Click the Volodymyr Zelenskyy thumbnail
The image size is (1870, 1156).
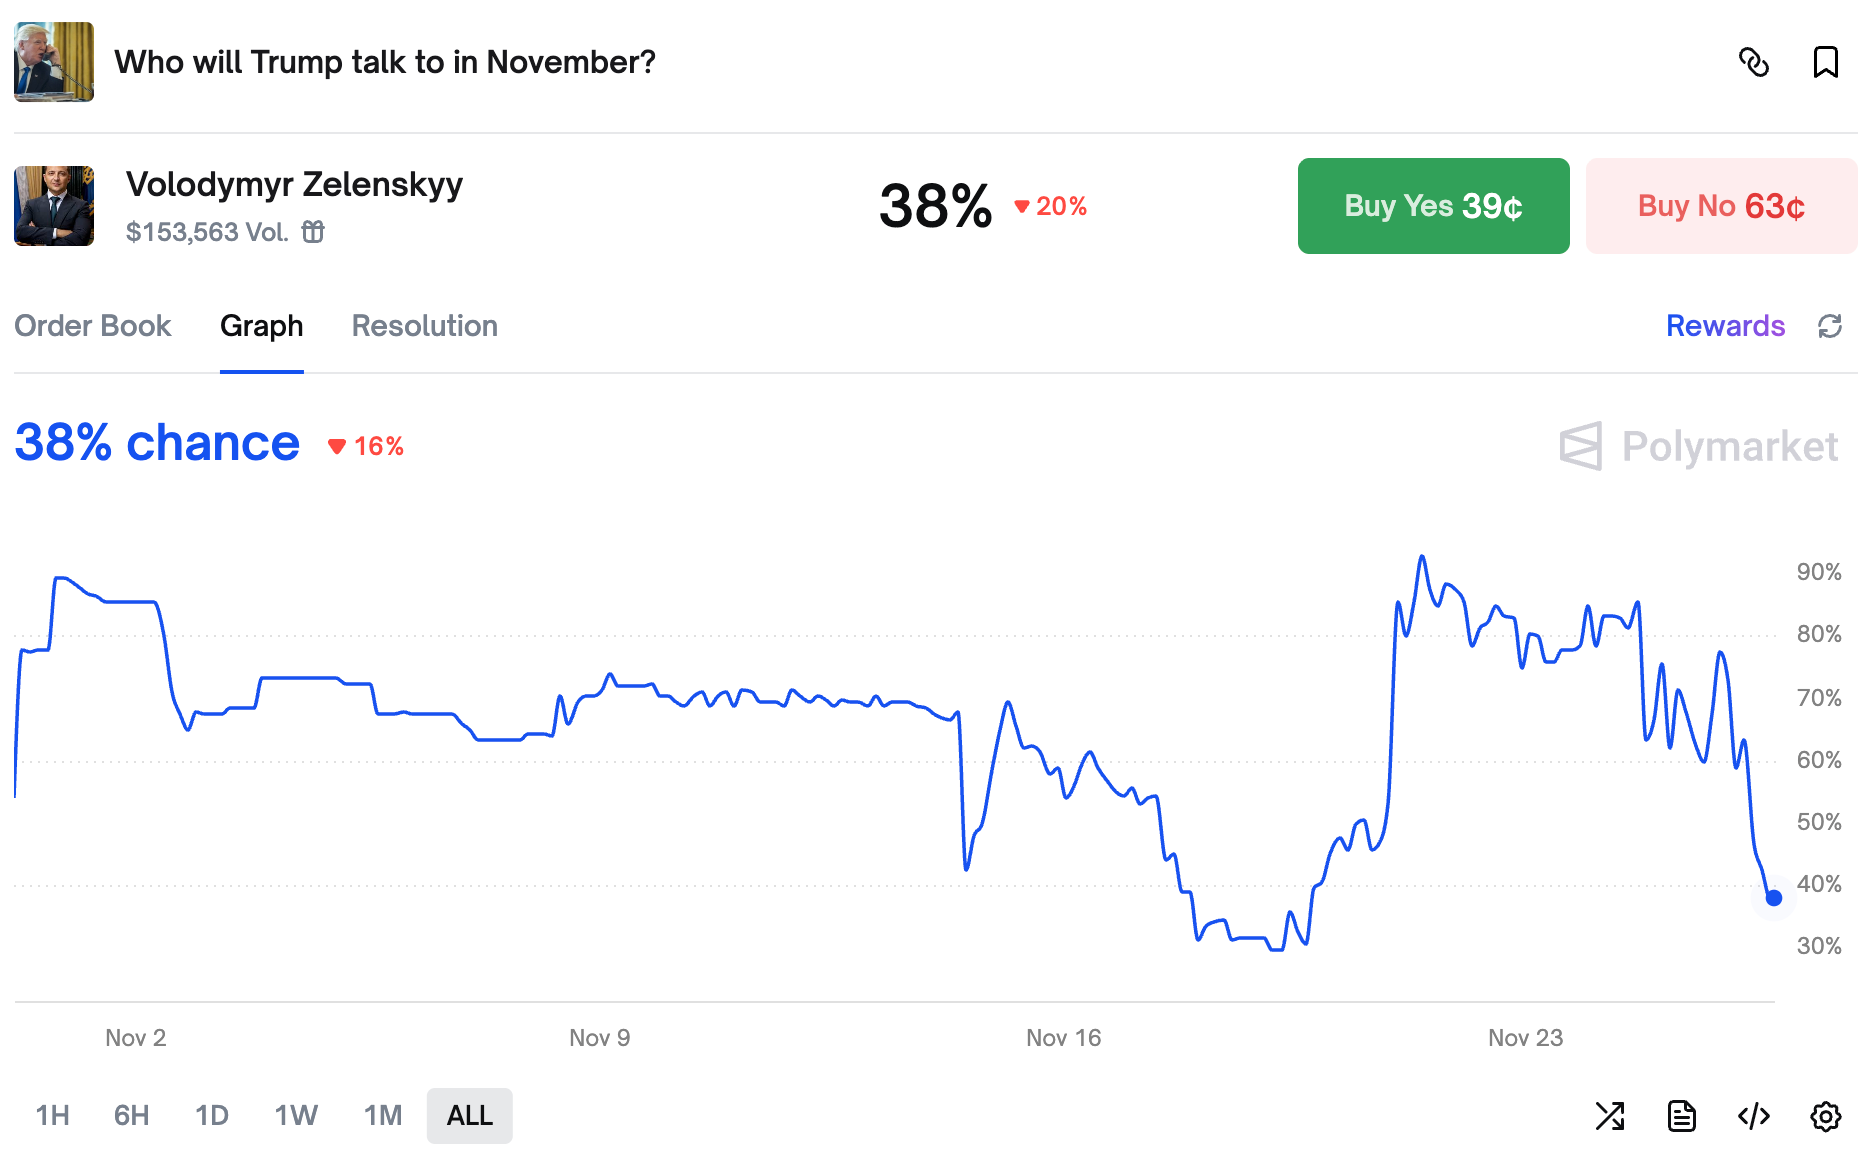coord(54,206)
